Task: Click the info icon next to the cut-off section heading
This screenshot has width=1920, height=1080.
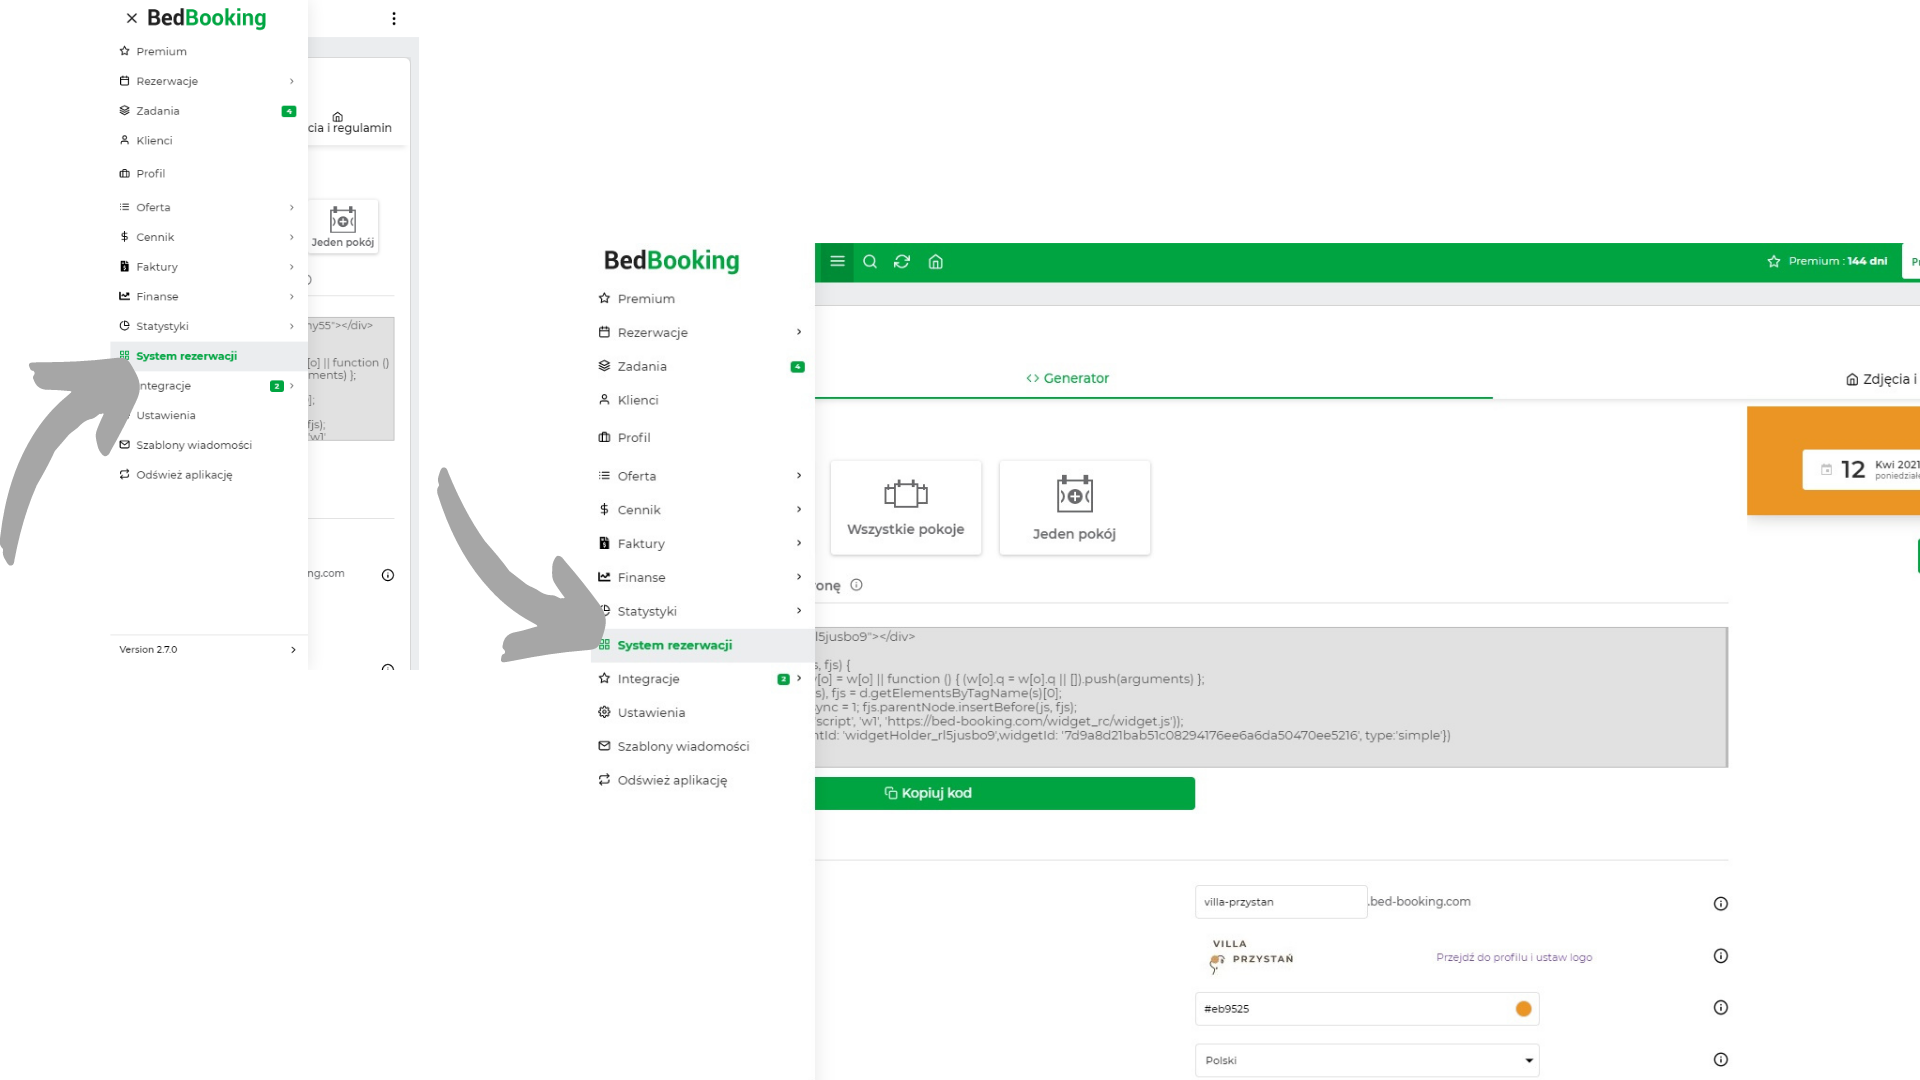Action: 856,585
